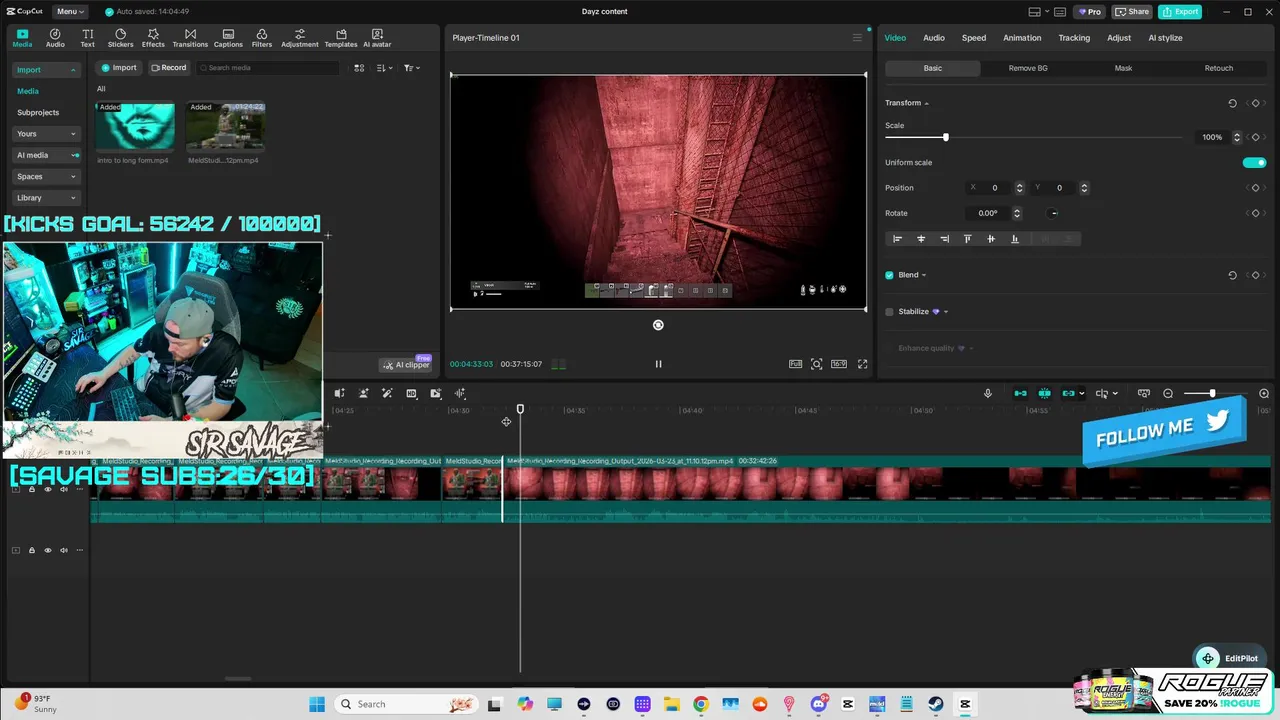Viewport: 1280px width, 720px height.
Task: Uncheck the Blend checkbox
Action: 889,275
